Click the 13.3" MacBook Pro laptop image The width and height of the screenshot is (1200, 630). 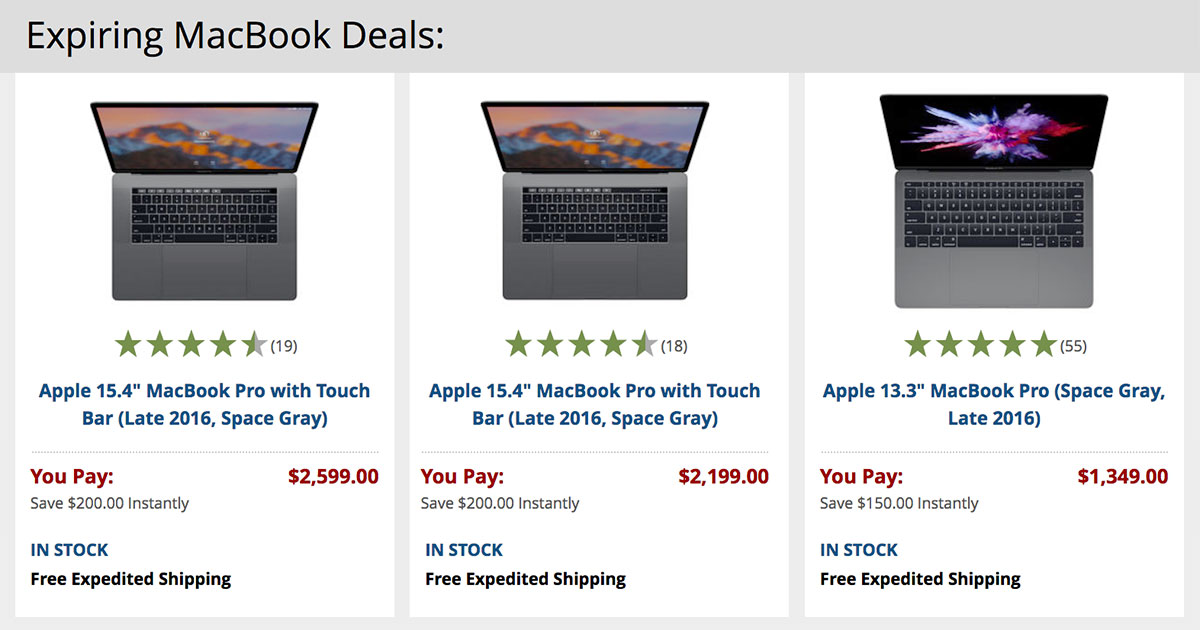point(994,200)
